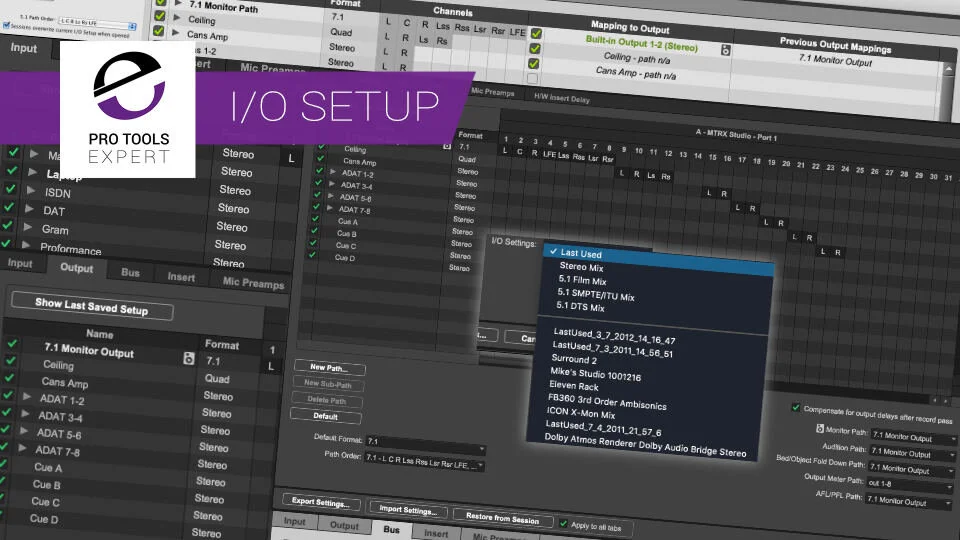Screen dimensions: 960x540
Task: Toggle active checkmark for DAT input path
Action: pos(9,207)
